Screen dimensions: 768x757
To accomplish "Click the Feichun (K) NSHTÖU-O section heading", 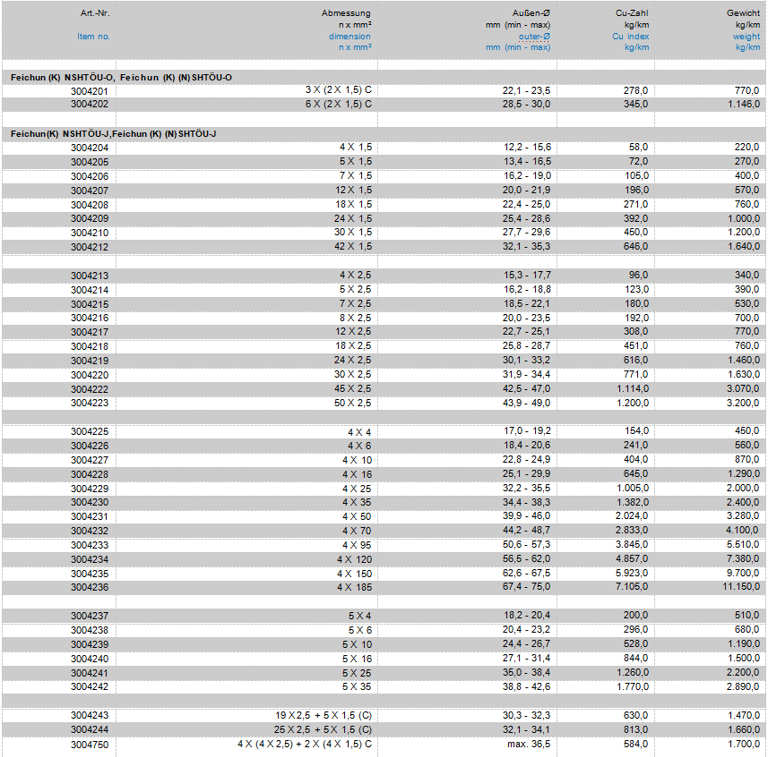I will point(121,77).
